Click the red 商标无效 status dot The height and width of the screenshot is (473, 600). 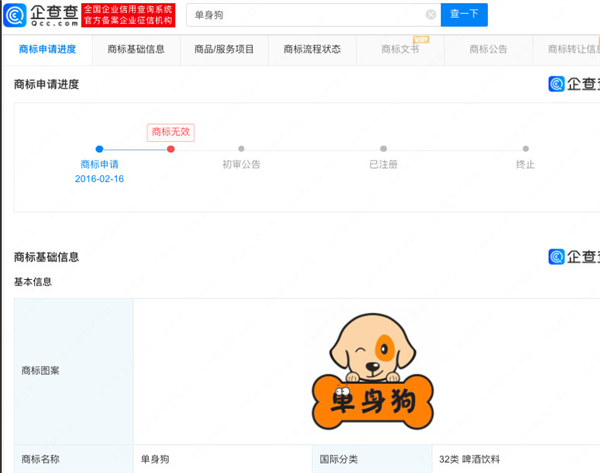171,149
